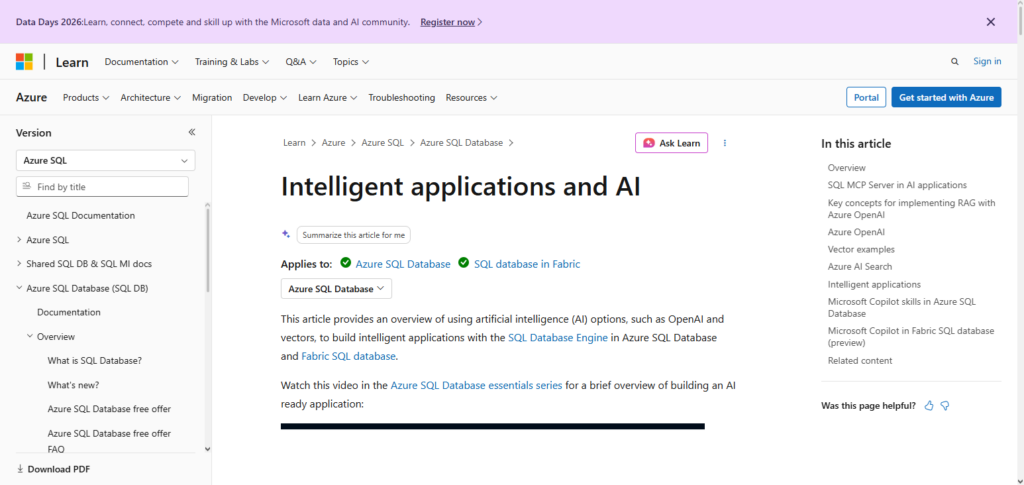Click the Azure SQL Database breadcrumb
Screen dimensions: 1024x485
[x=461, y=142]
